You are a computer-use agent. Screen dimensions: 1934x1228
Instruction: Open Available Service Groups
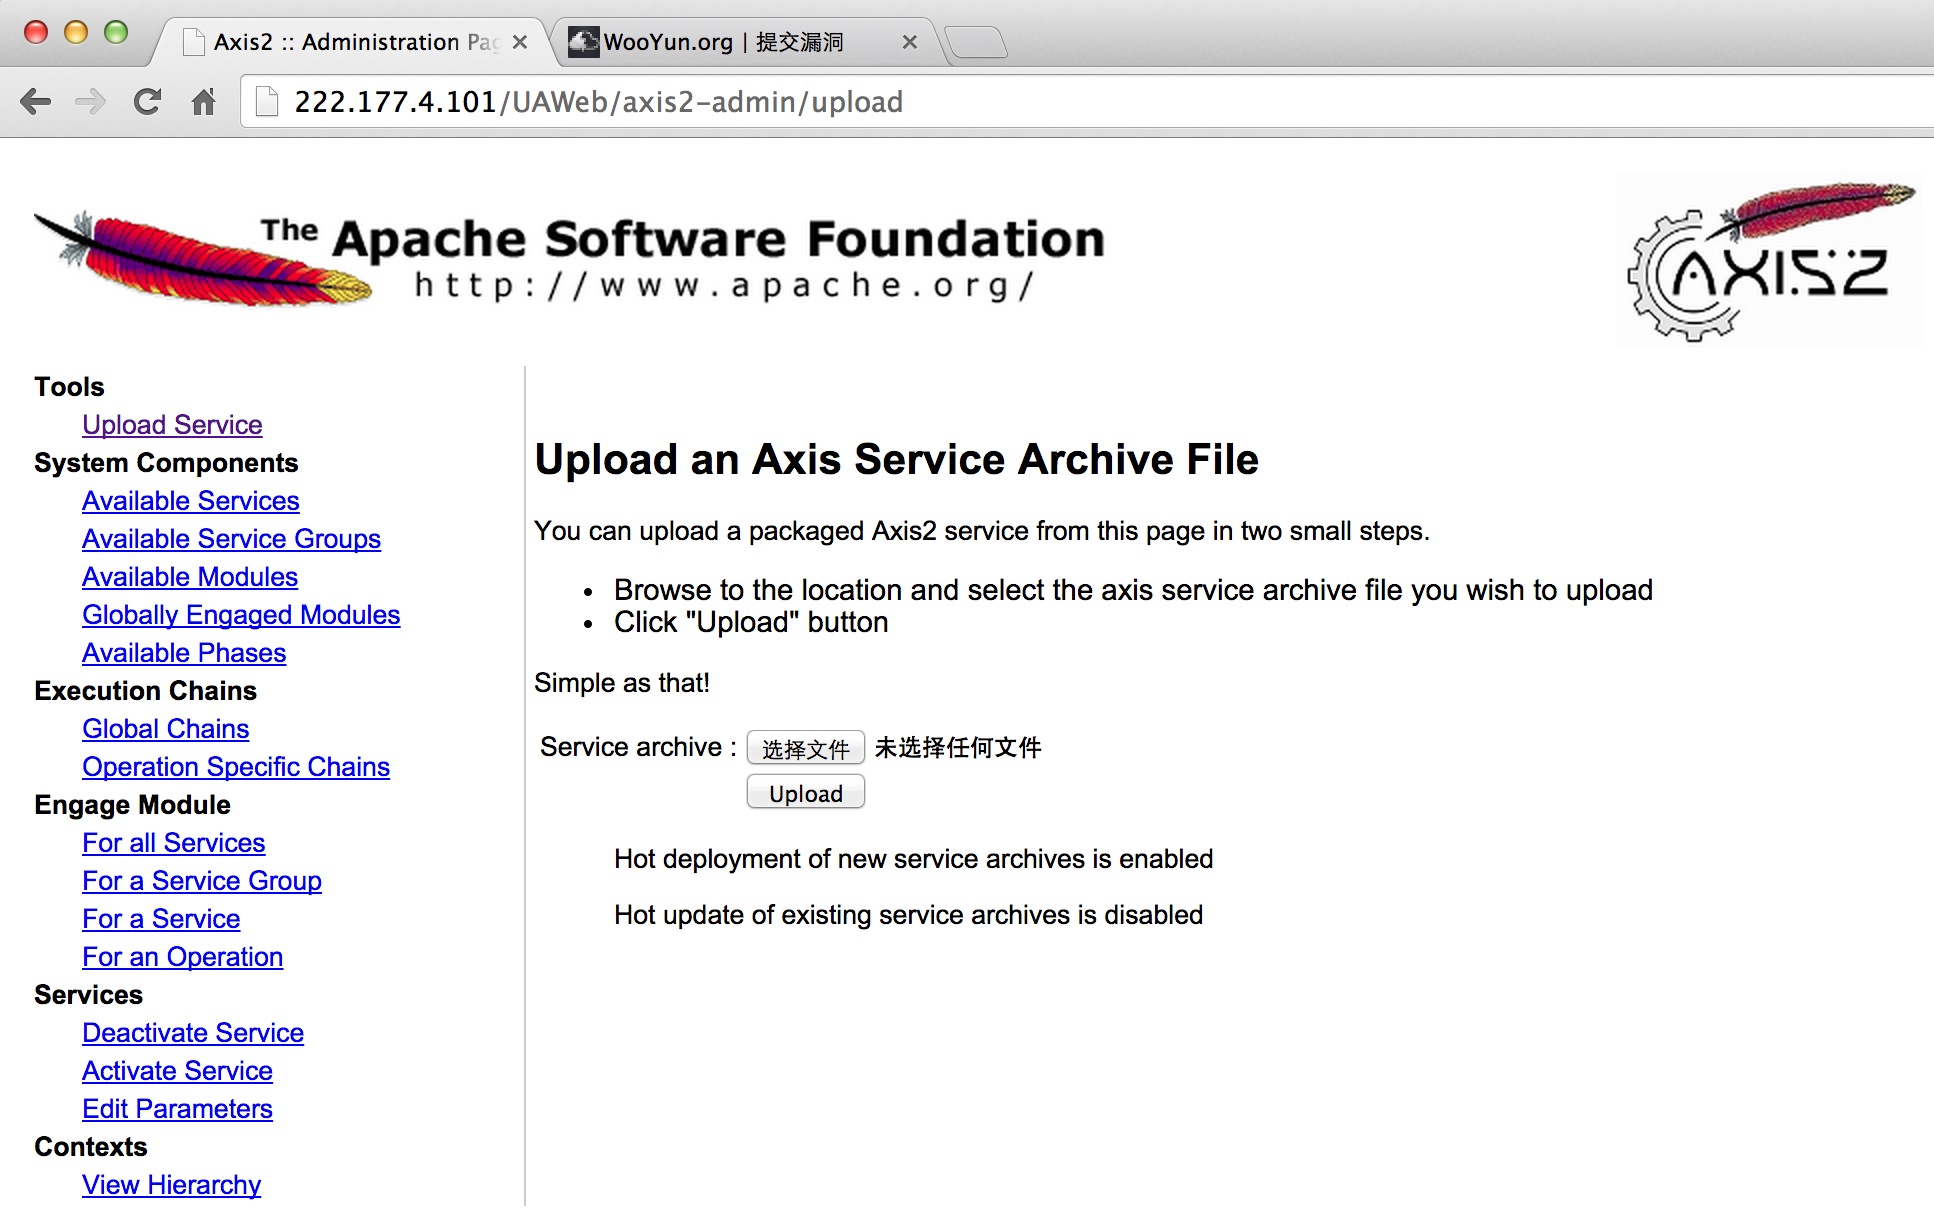tap(231, 539)
